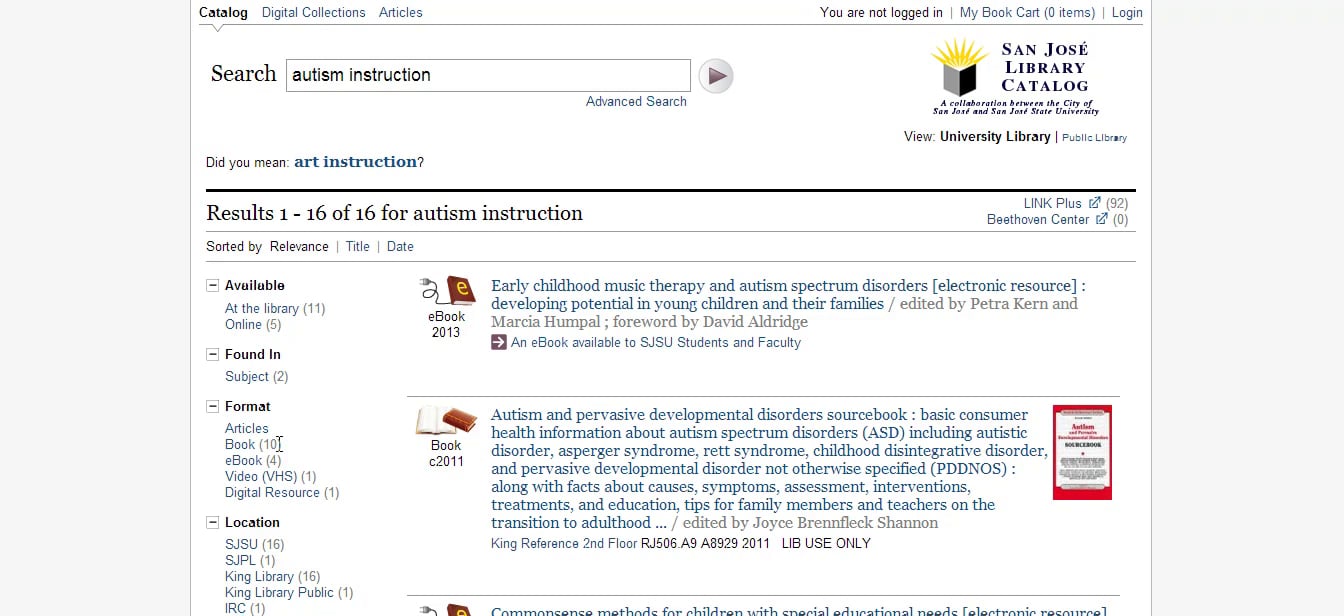Click the eBook availability arrow icon
1344x616 pixels.
coord(499,342)
